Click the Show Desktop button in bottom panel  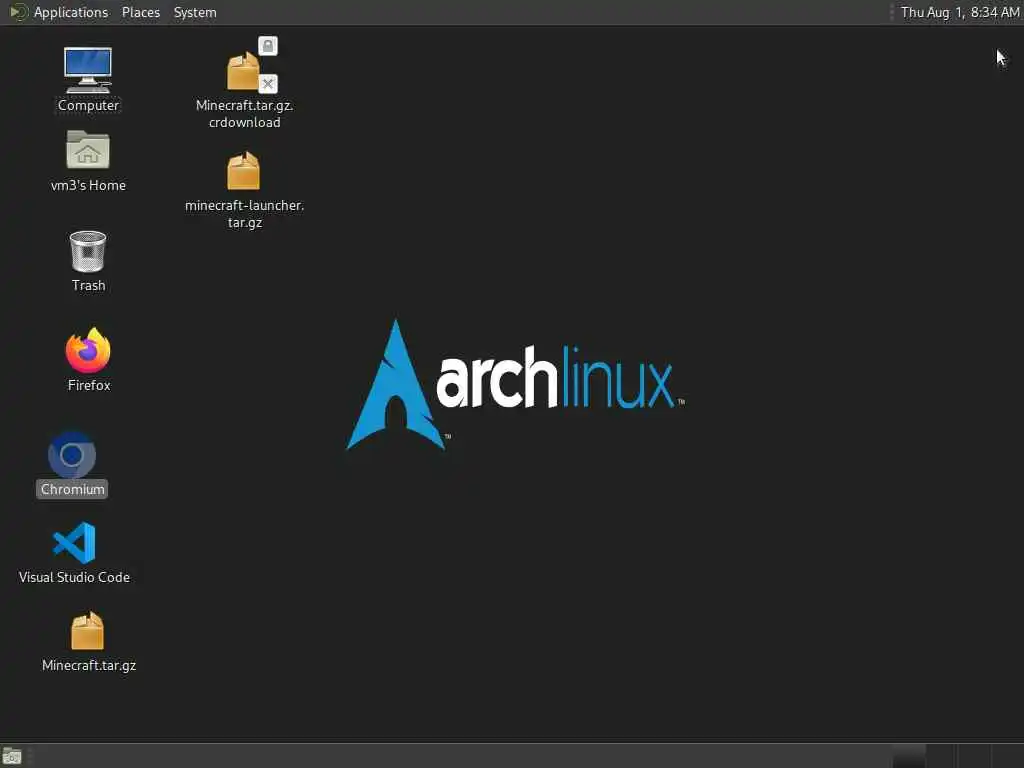tap(12, 756)
